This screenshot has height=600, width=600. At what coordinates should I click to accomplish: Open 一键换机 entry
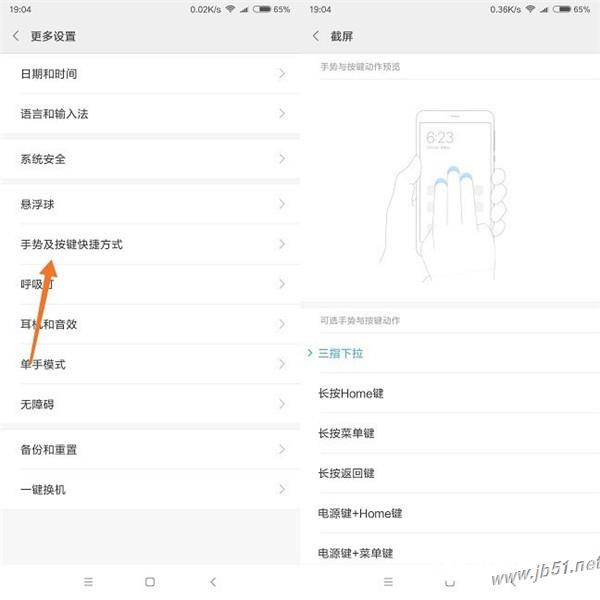pyautogui.click(x=150, y=489)
